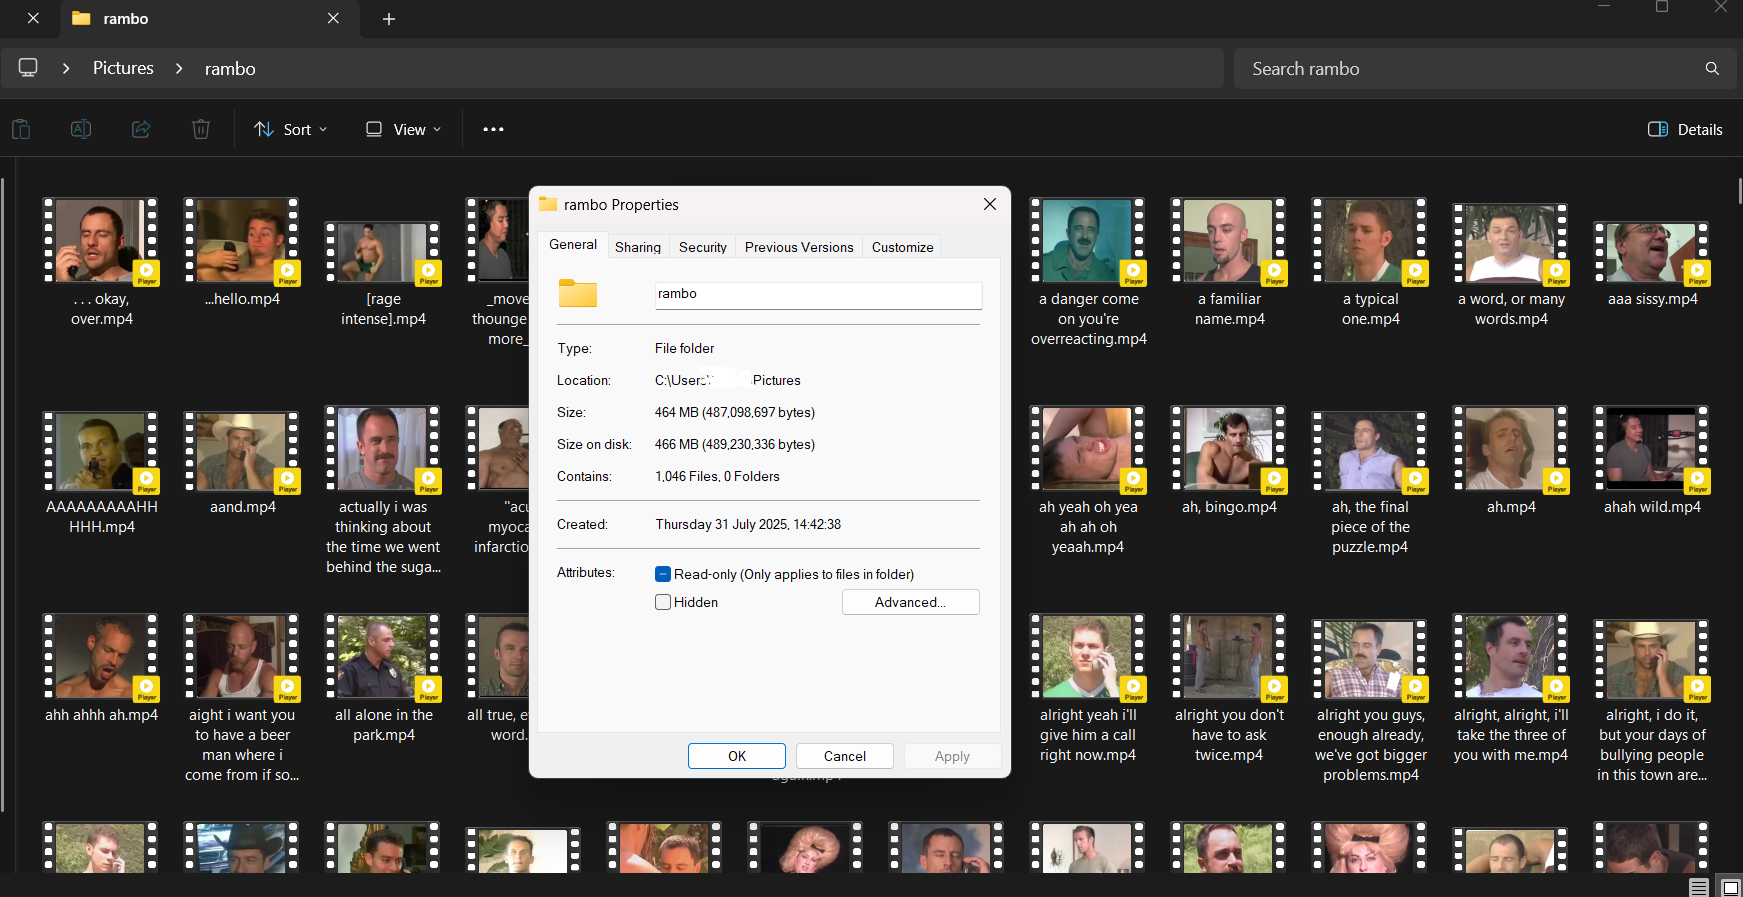Click the This PC monitor icon
This screenshot has height=897, width=1743.
[x=28, y=68]
